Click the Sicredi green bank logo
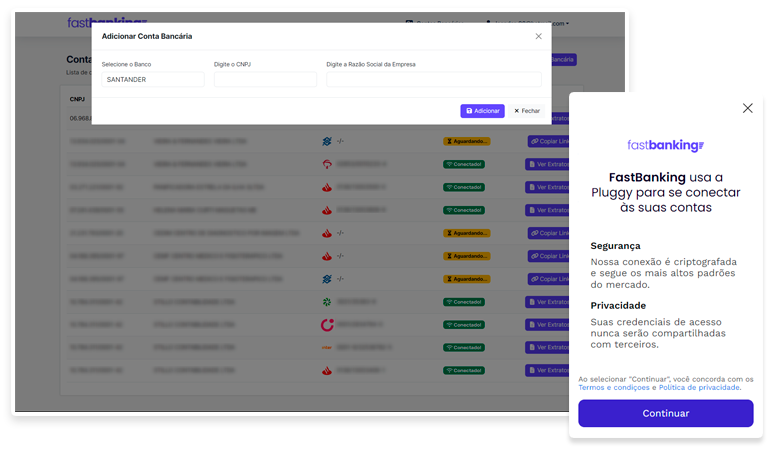This screenshot has width=780, height=458. [x=327, y=301]
